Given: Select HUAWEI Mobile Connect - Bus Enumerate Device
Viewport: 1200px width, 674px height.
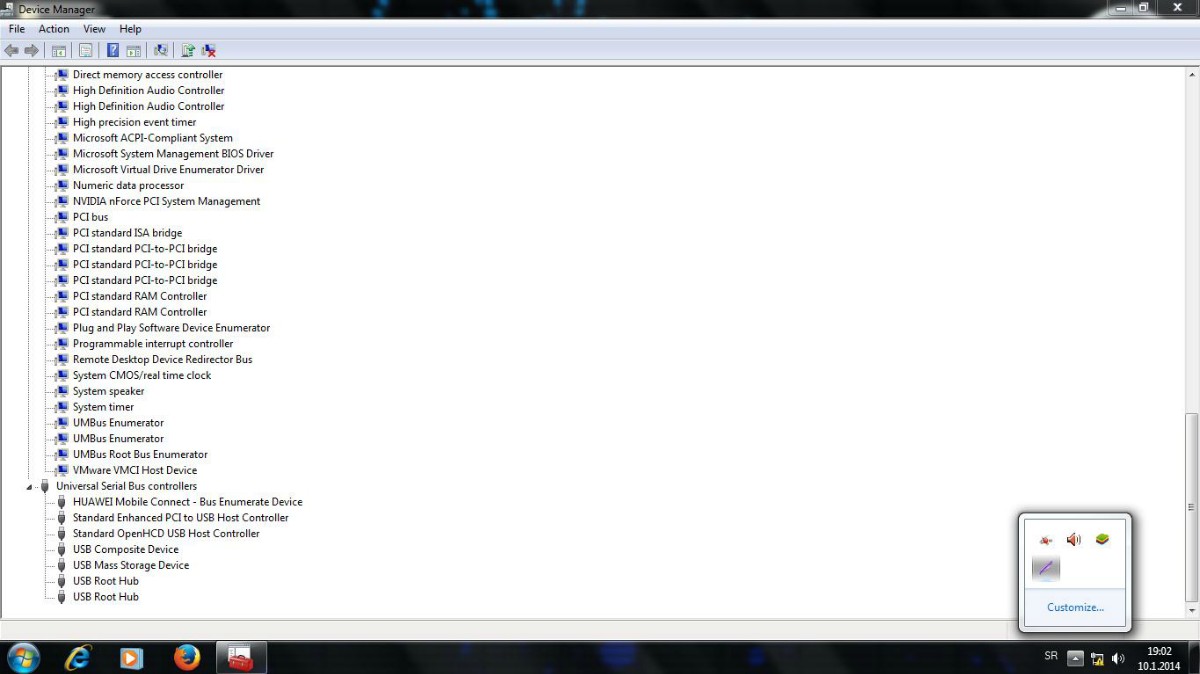Looking at the screenshot, I should 187,502.
